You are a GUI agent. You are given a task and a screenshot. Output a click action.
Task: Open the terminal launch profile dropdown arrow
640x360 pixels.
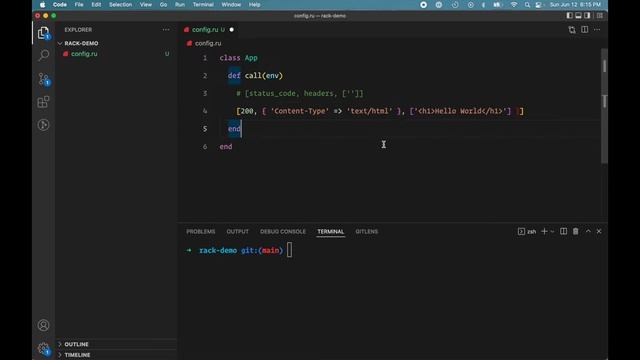pyautogui.click(x=552, y=231)
